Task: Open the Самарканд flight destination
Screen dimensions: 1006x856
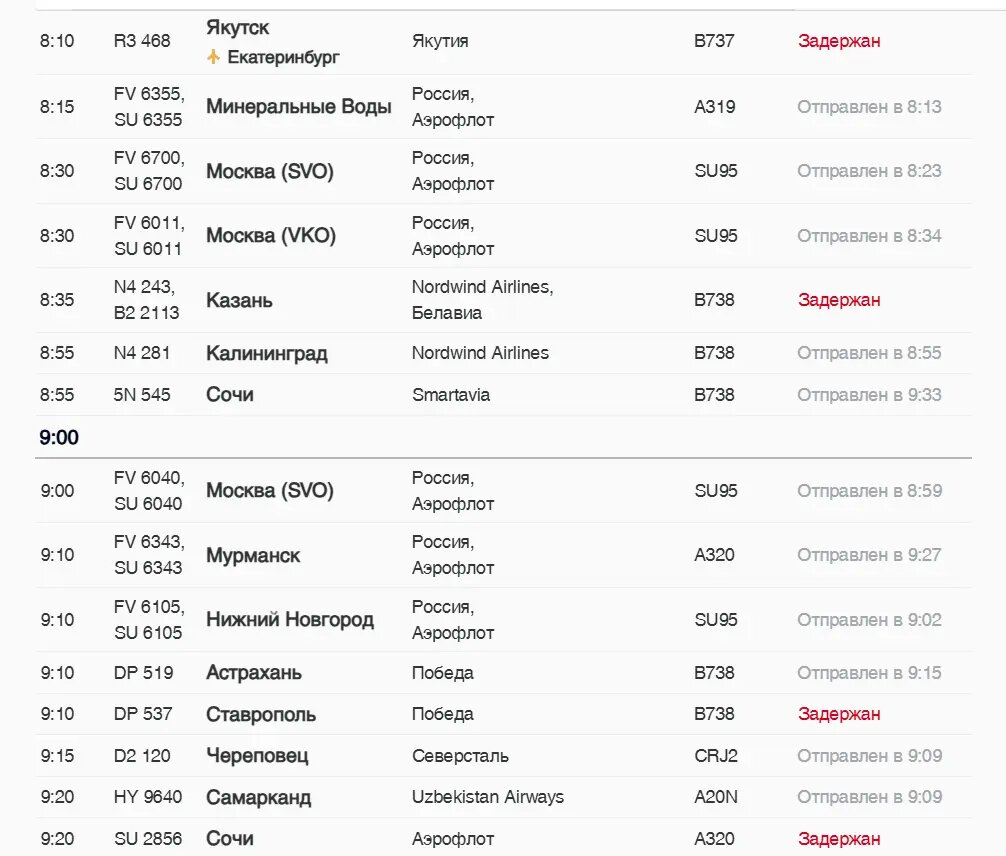Action: pyautogui.click(x=258, y=798)
